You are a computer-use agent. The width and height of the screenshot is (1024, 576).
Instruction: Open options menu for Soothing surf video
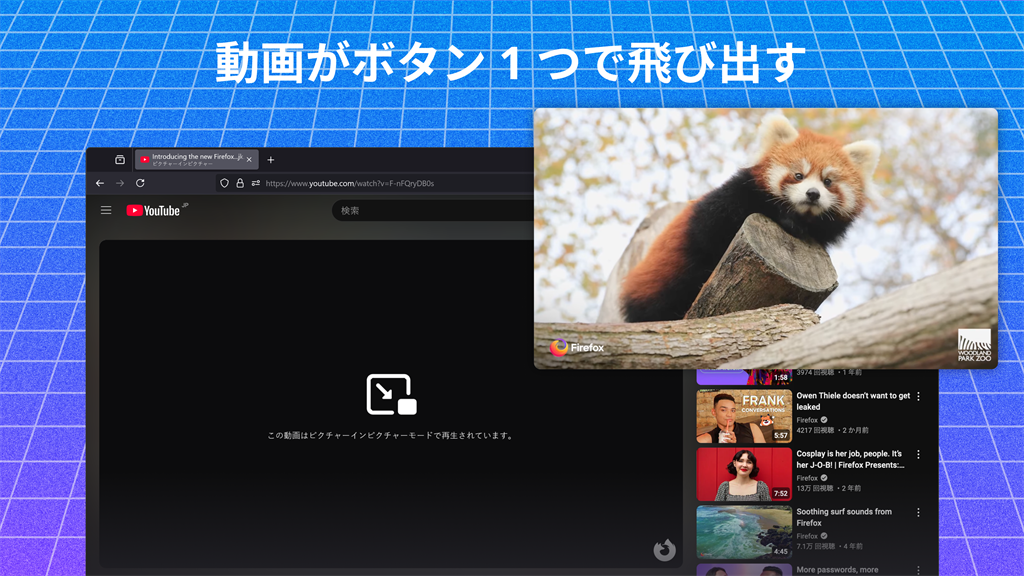tap(918, 513)
